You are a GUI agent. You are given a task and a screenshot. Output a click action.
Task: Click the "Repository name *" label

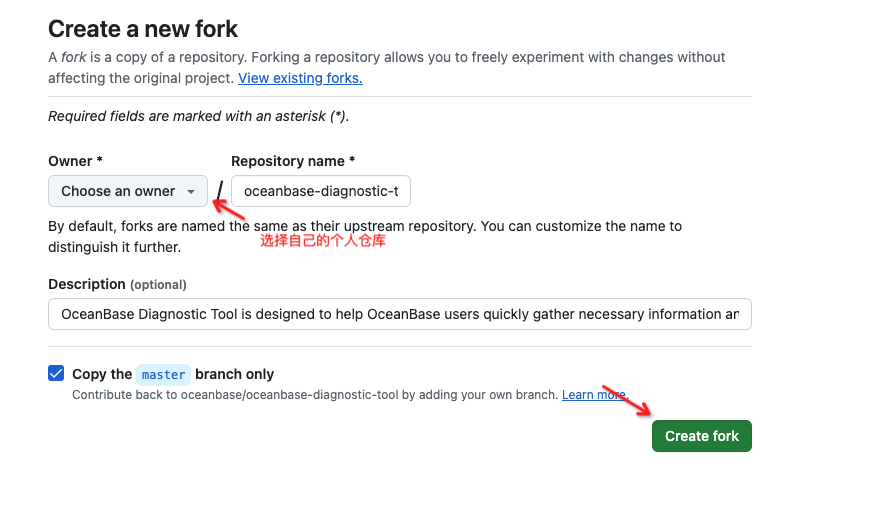[x=292, y=161]
